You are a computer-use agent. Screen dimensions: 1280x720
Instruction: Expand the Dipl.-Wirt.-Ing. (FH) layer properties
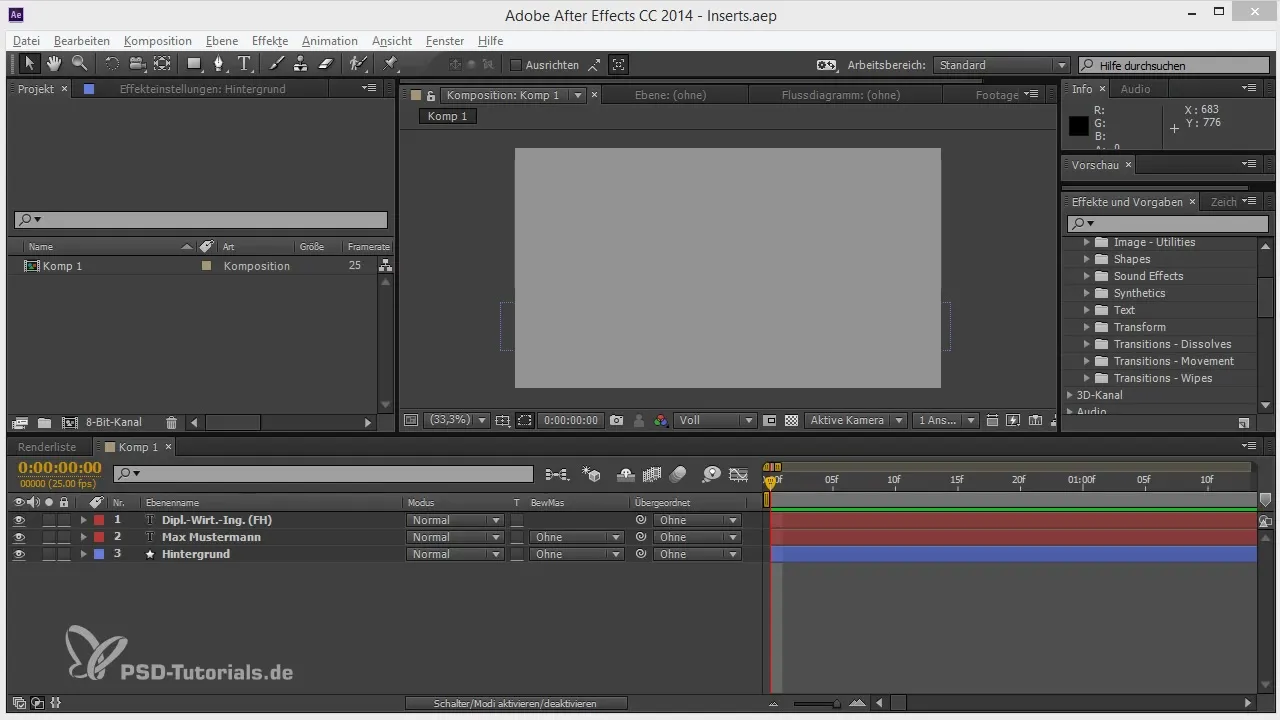point(84,520)
